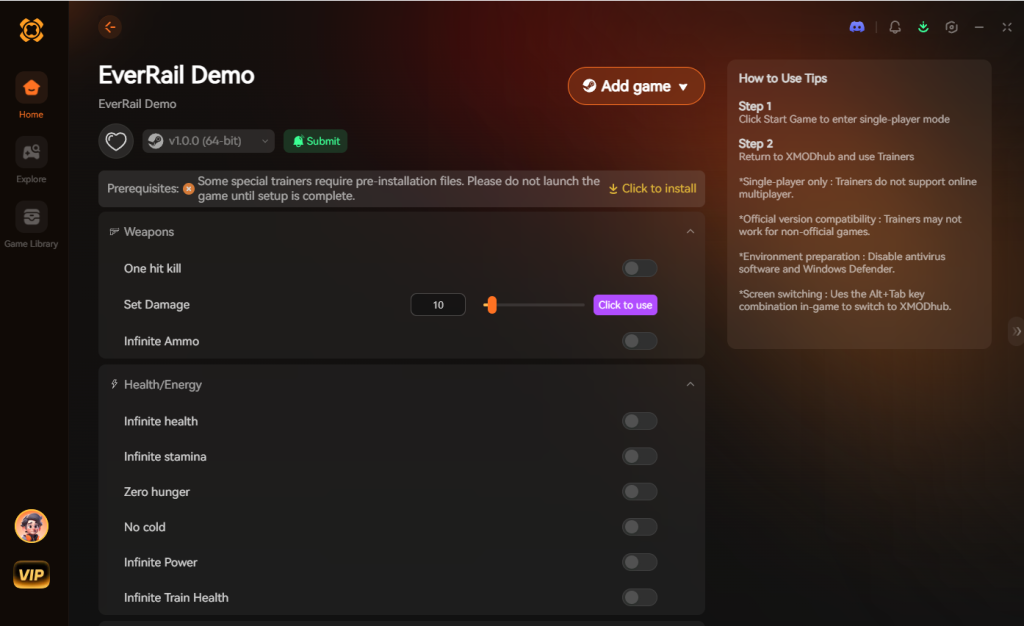Favorite the game with heart icon

tap(116, 141)
